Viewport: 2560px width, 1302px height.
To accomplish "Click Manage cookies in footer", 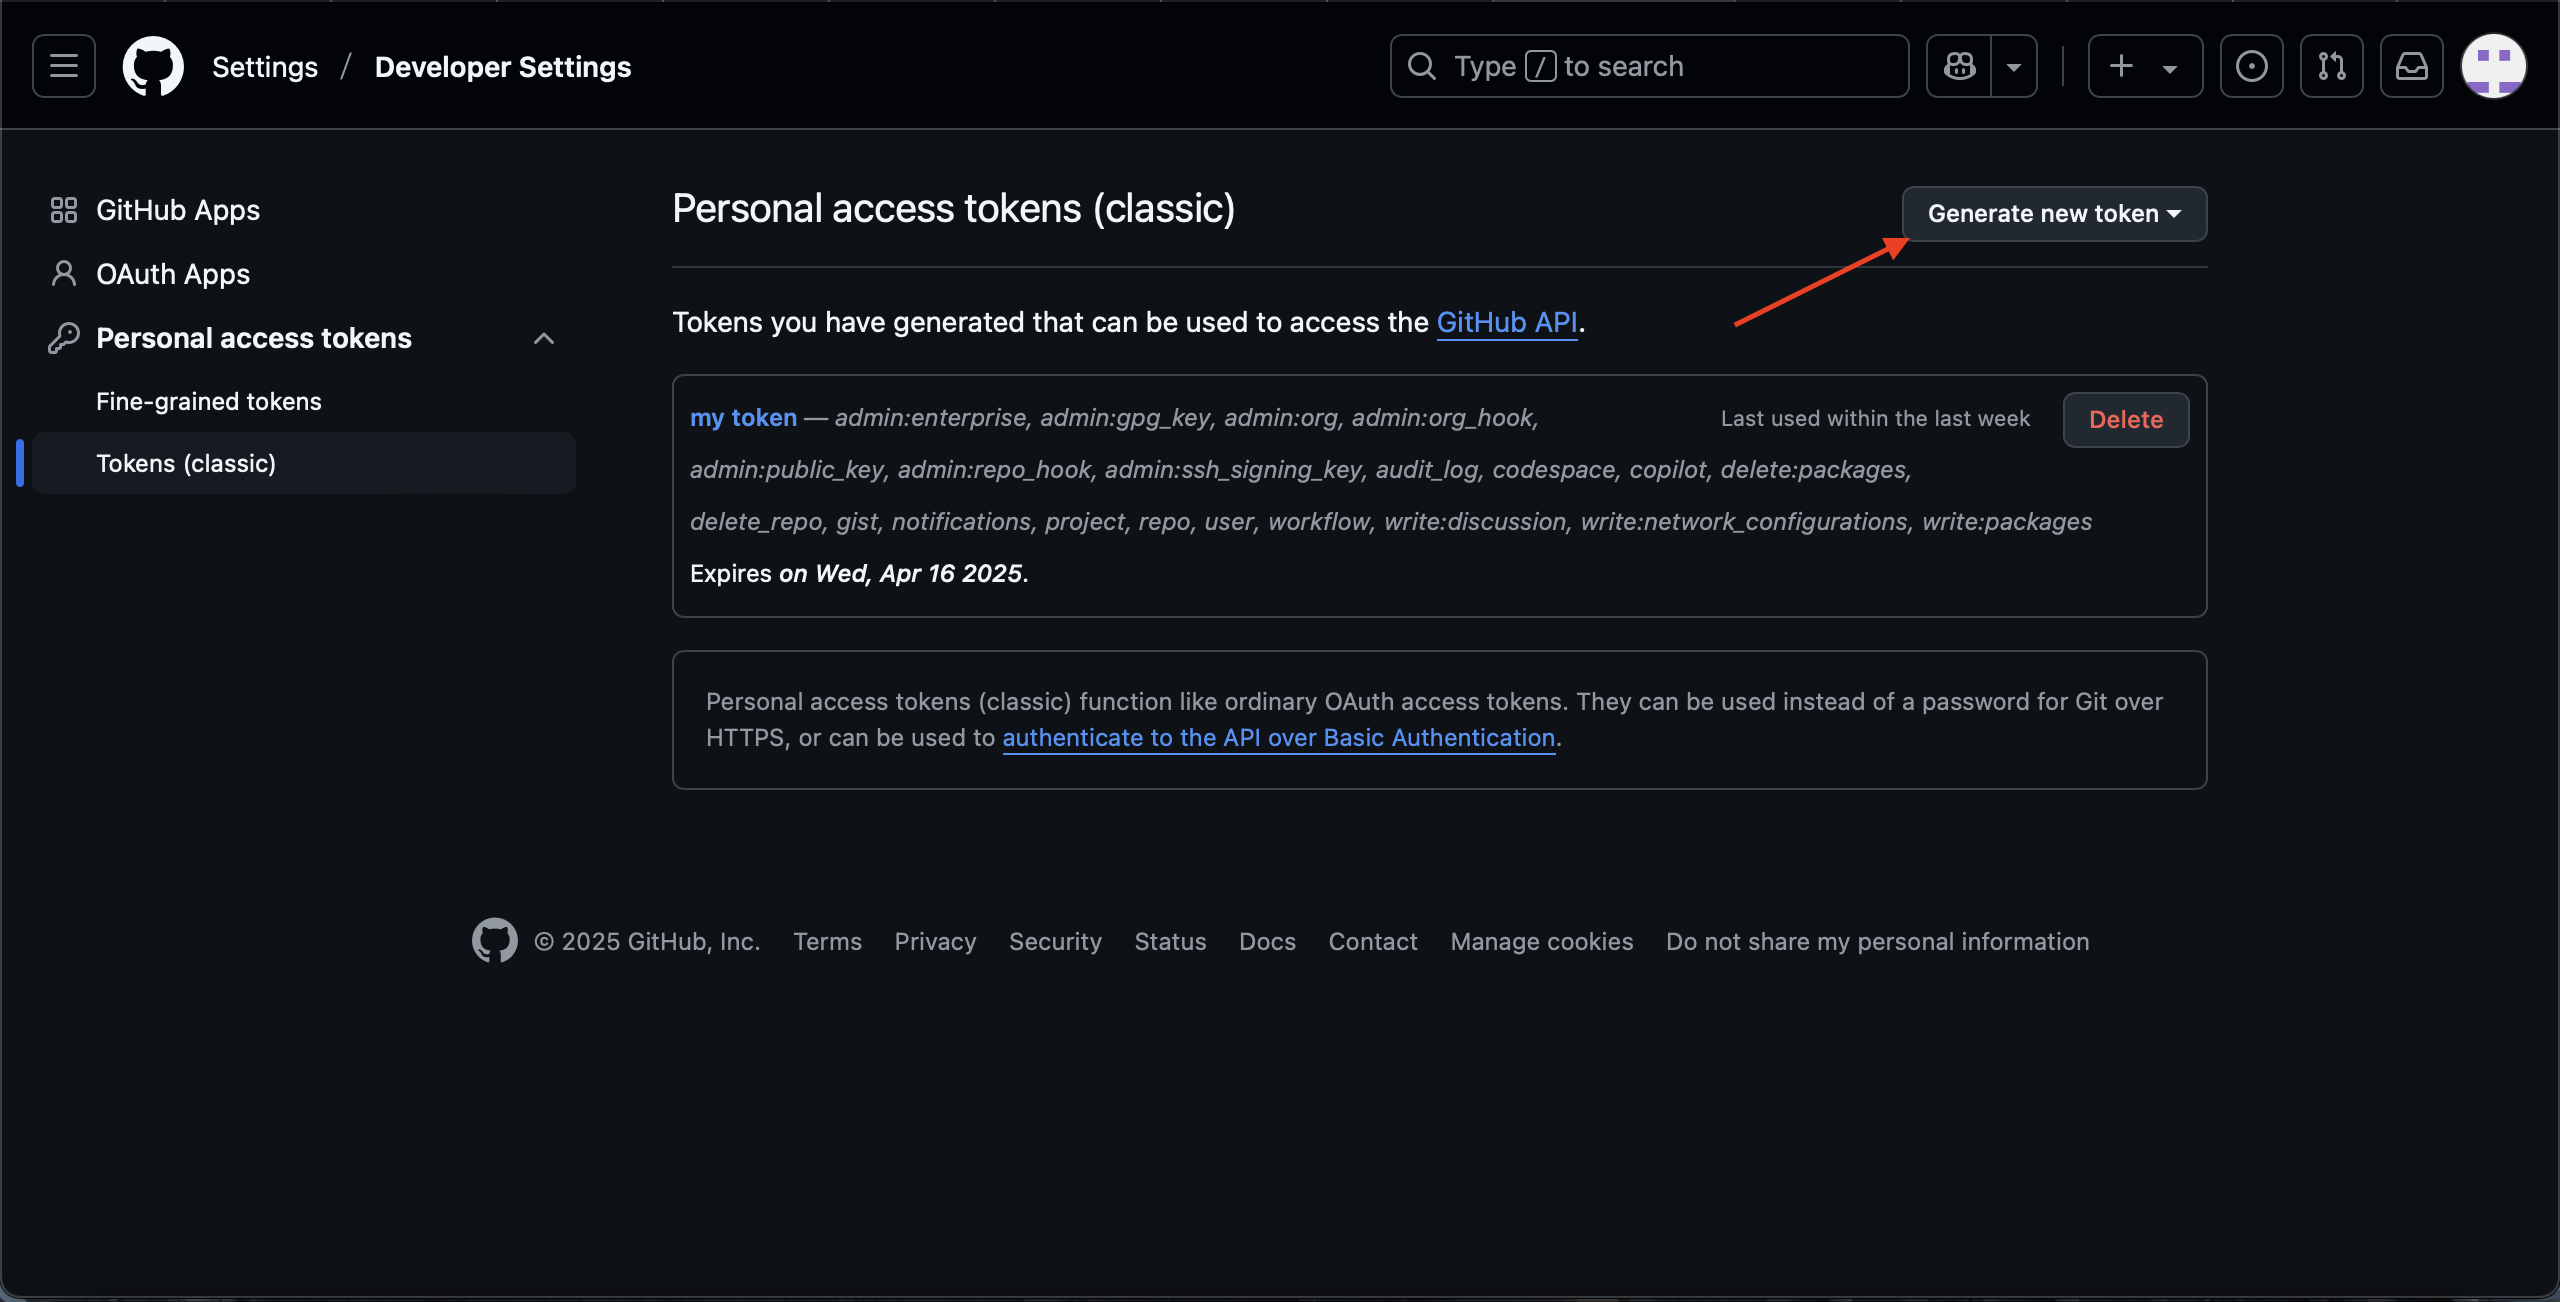I will pyautogui.click(x=1542, y=941).
